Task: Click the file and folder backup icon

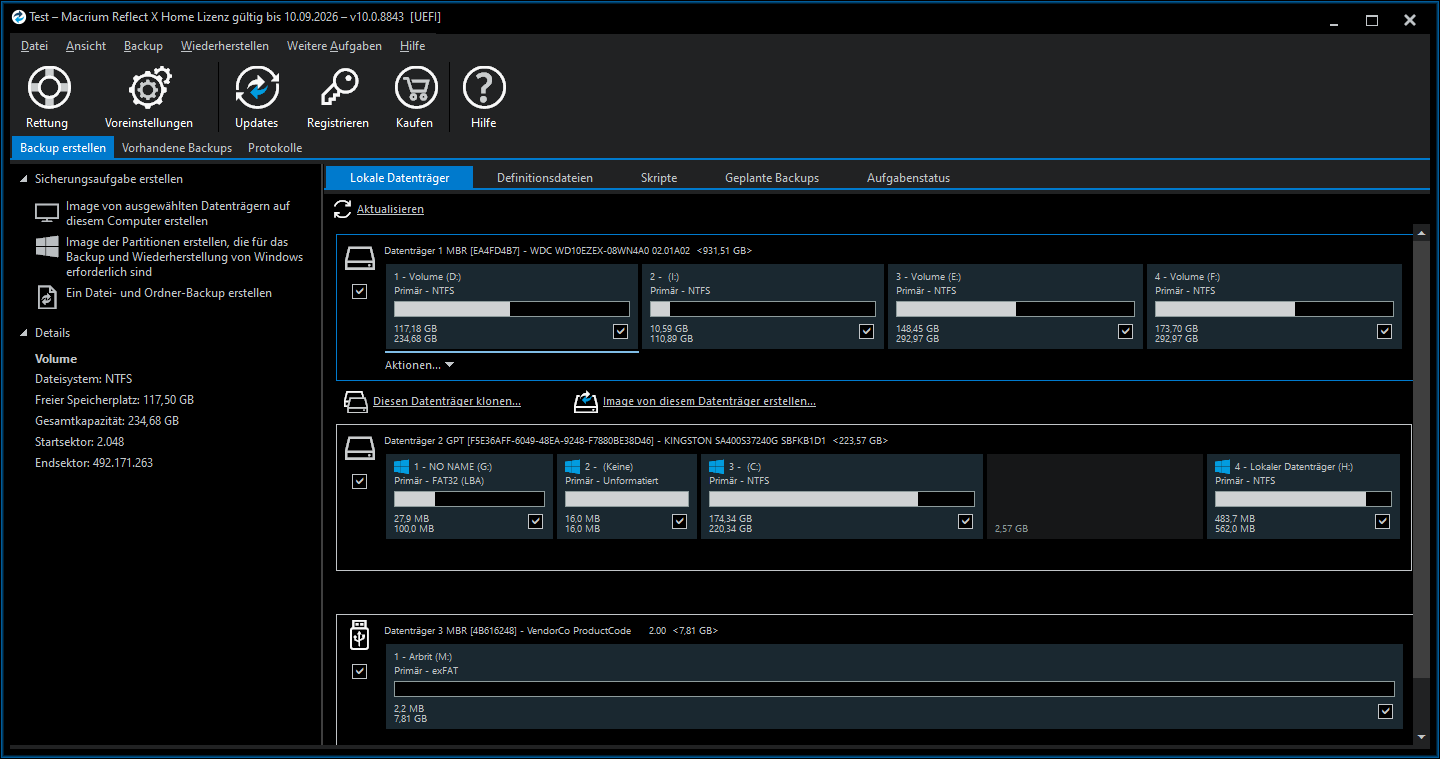Action: pos(47,296)
